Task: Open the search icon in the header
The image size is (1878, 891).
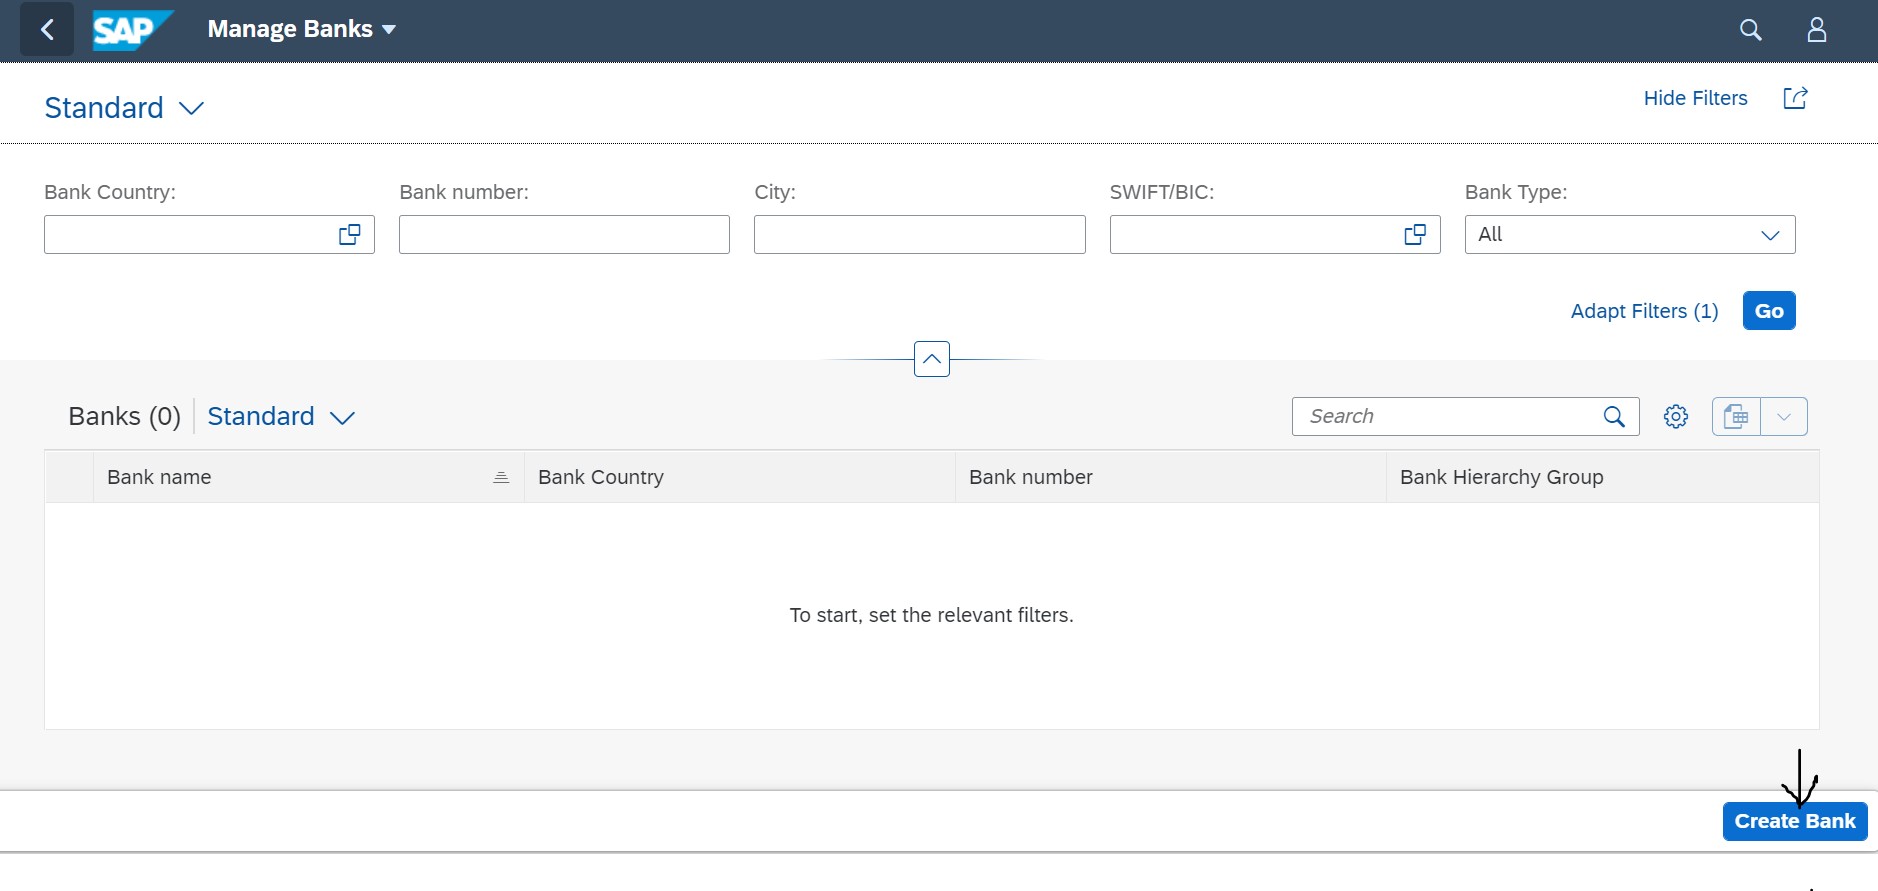Action: (x=1750, y=30)
